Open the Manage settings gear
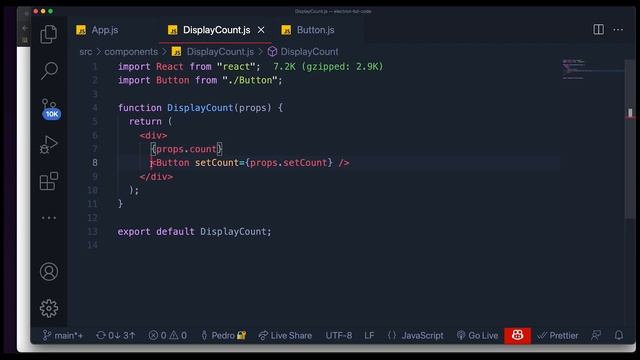Screen dimensions: 640x360 pyautogui.click(x=49, y=308)
